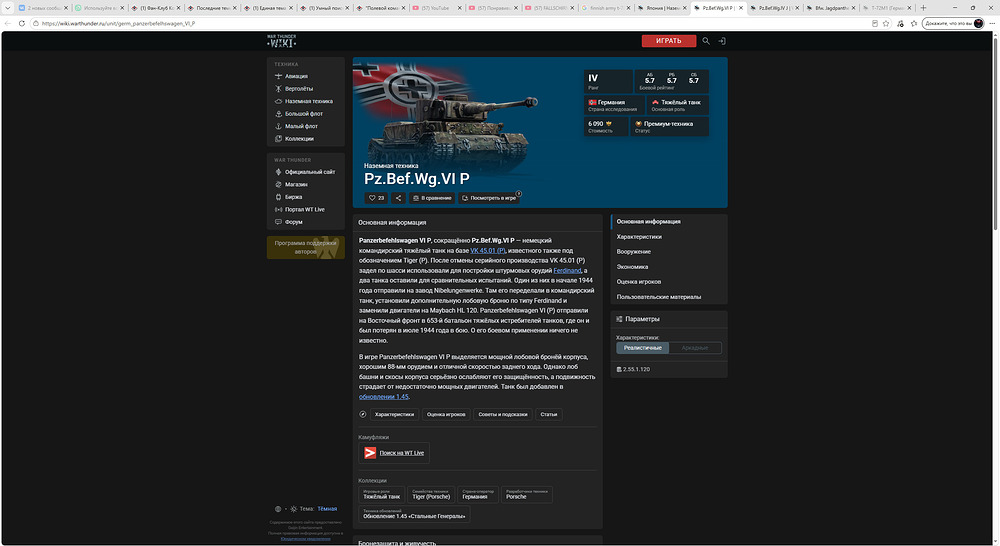Follow the VK 45.01 (P) link
1000x546 pixels.
(488, 251)
